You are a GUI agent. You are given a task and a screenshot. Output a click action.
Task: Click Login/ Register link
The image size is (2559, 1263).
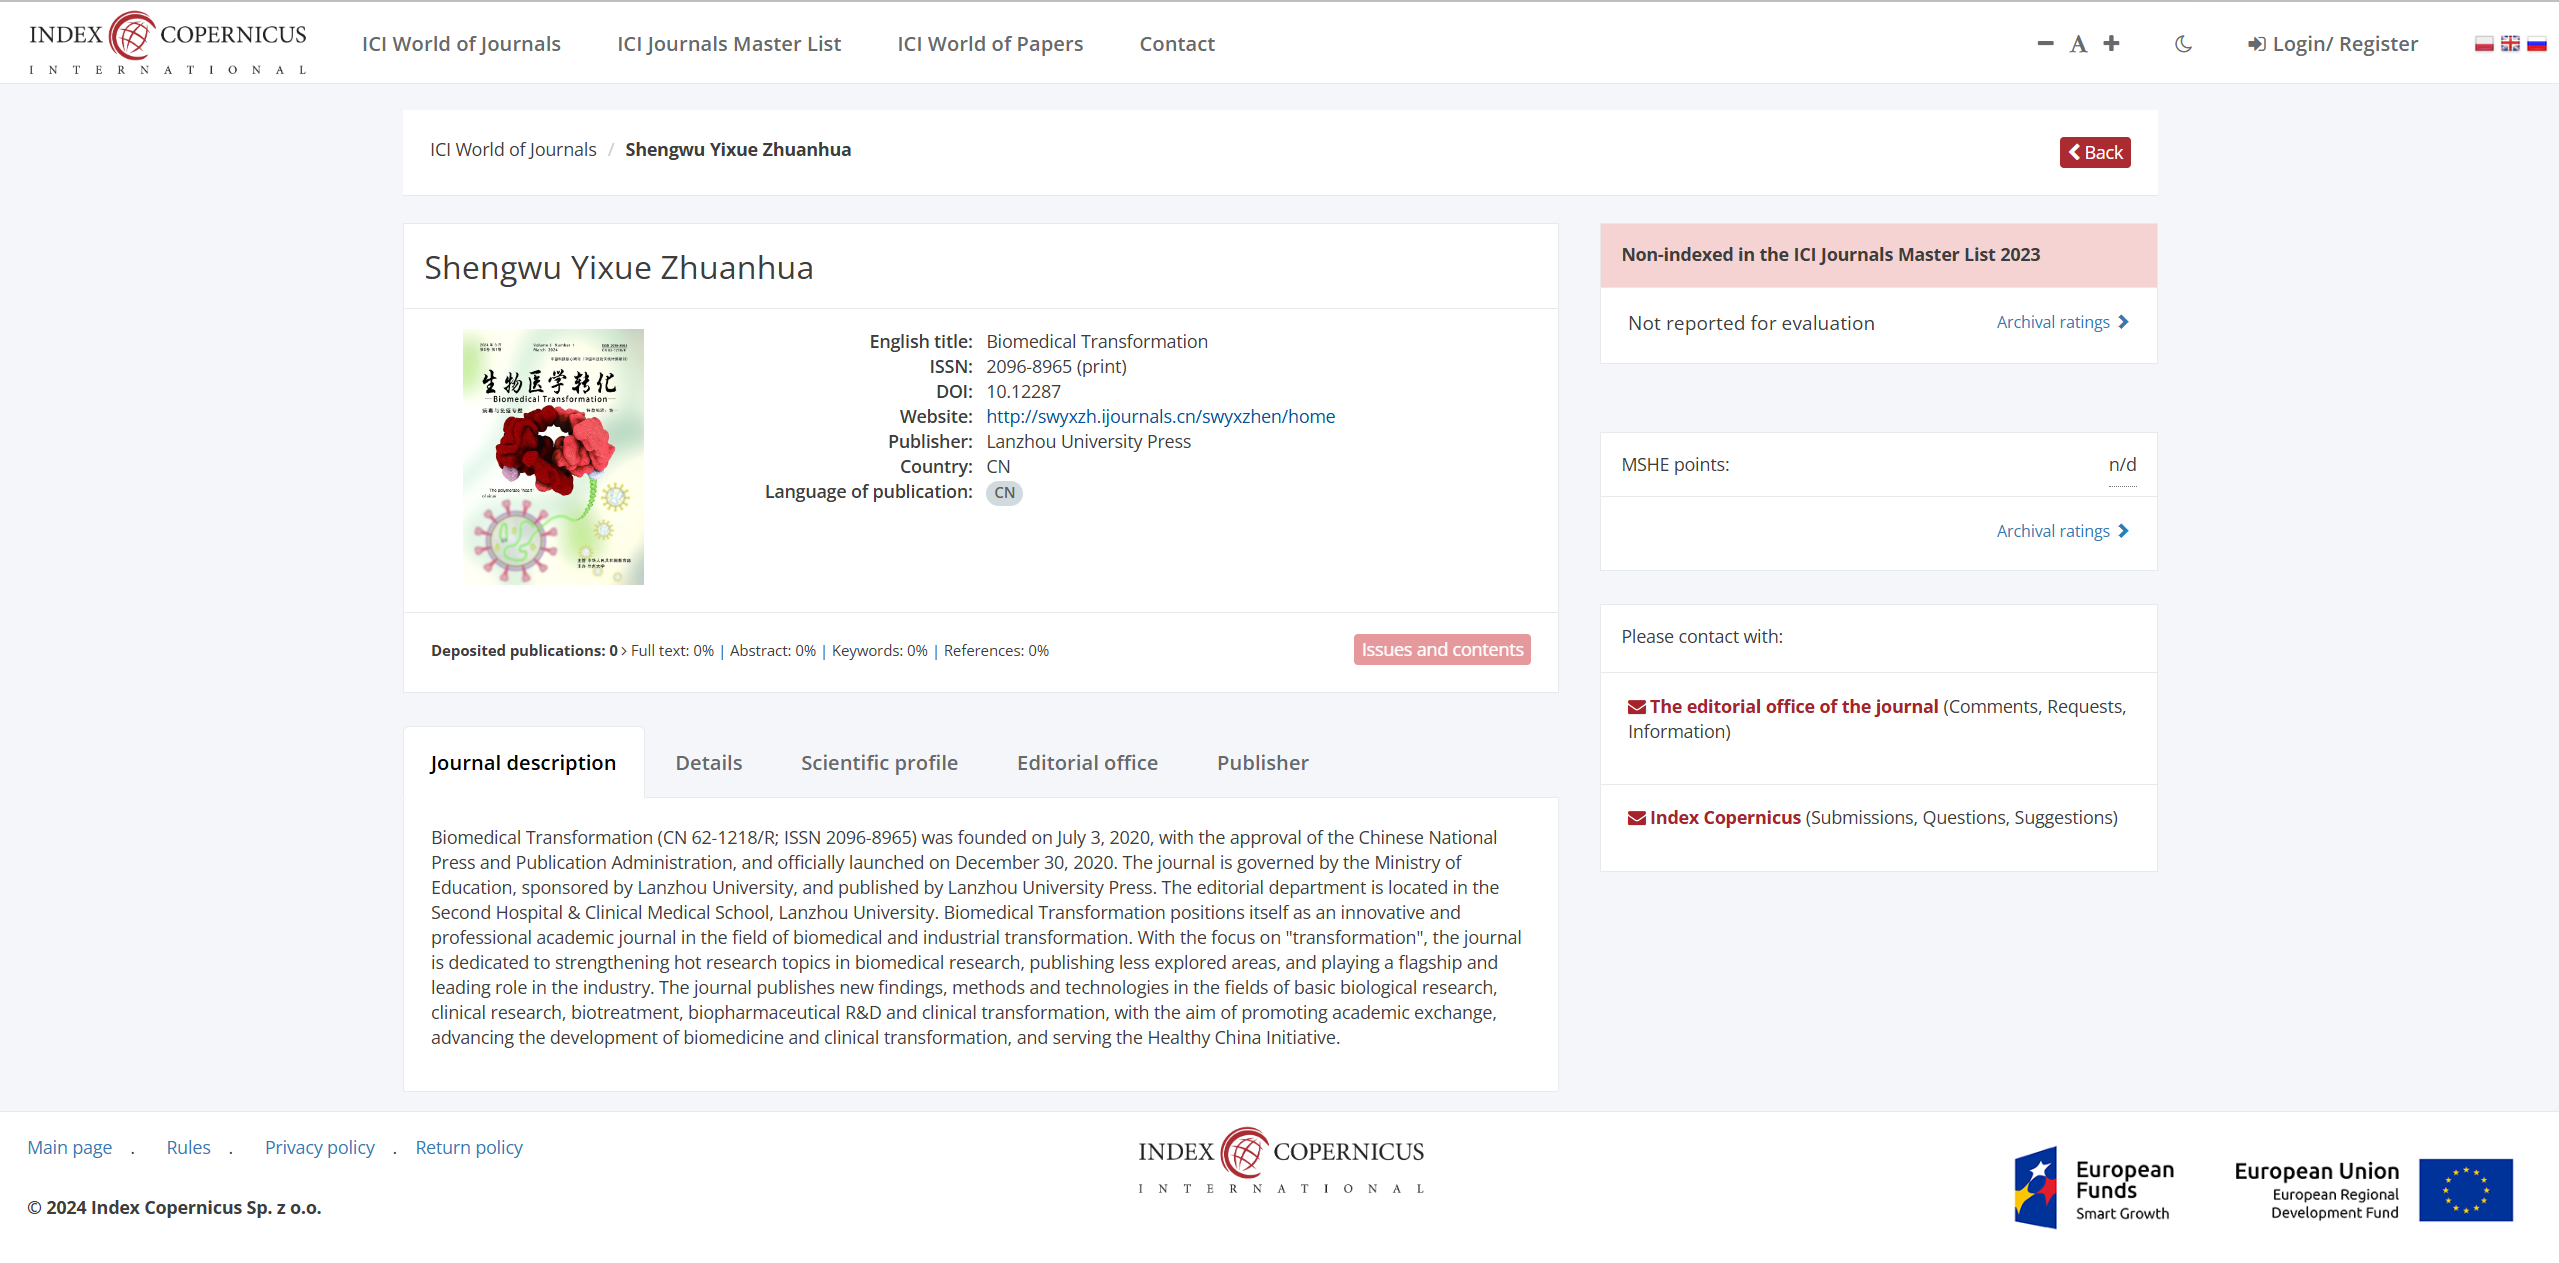pos(2333,44)
